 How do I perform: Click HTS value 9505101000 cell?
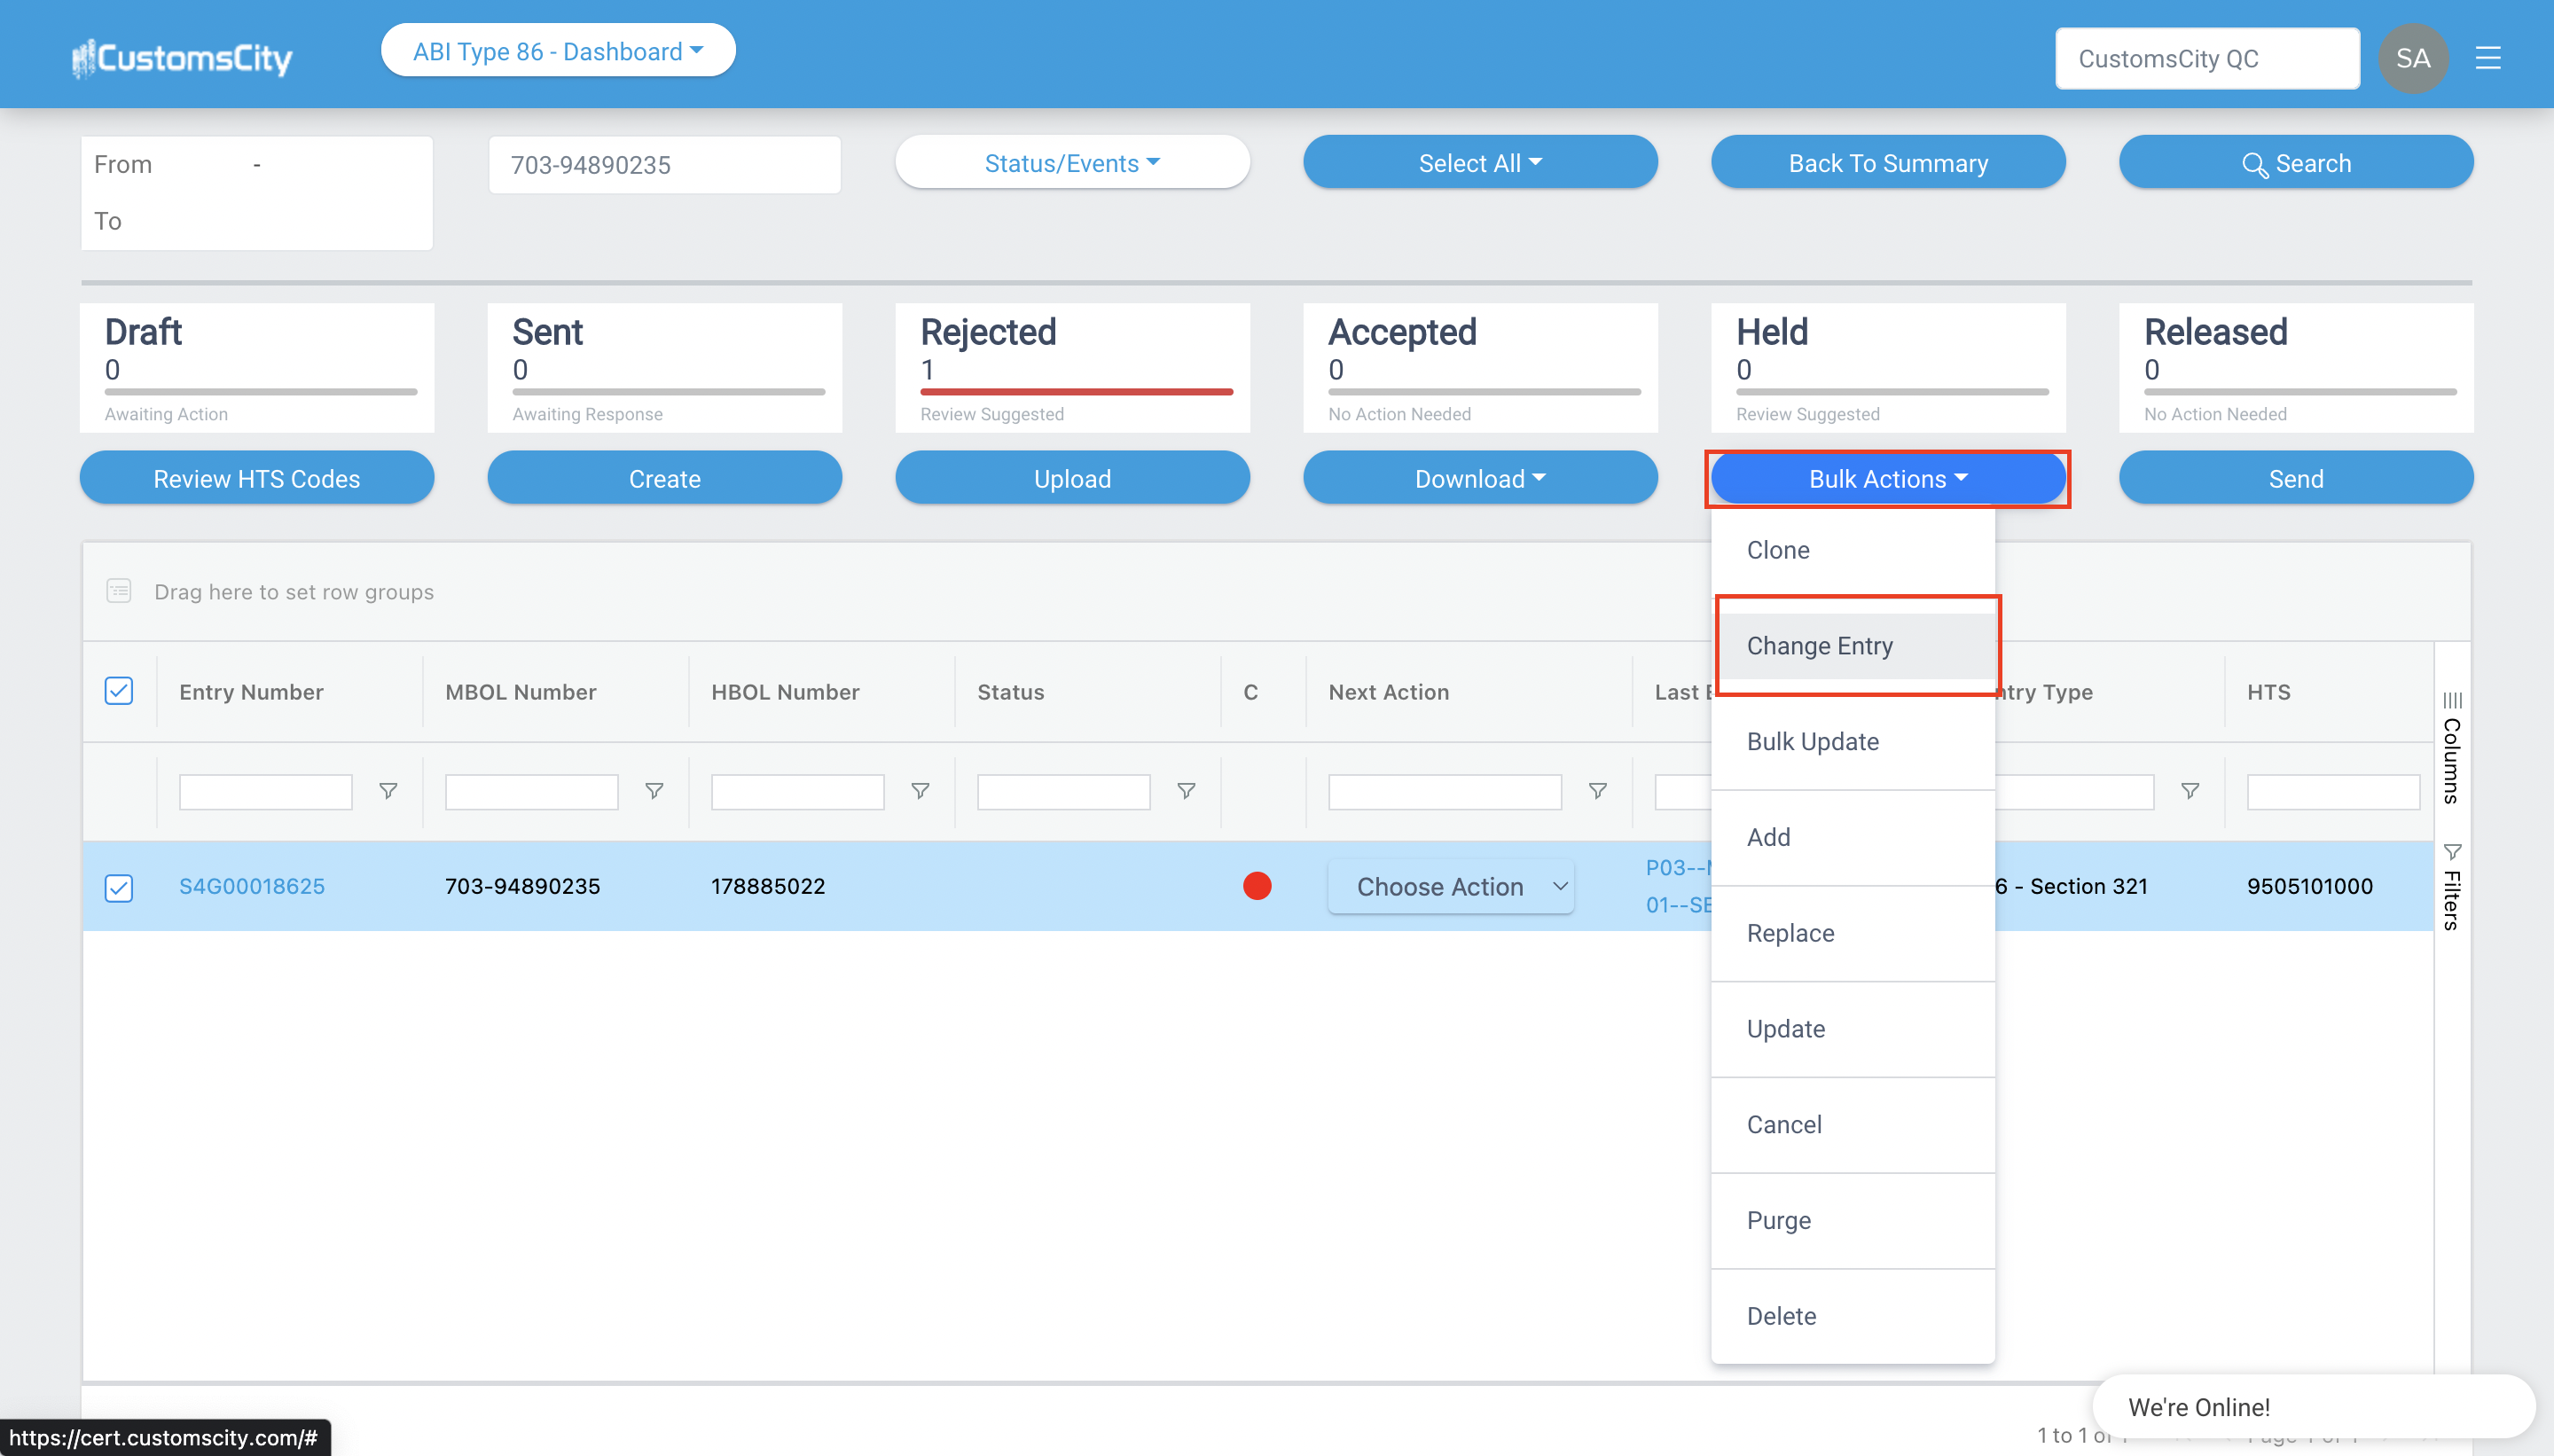click(x=2310, y=886)
